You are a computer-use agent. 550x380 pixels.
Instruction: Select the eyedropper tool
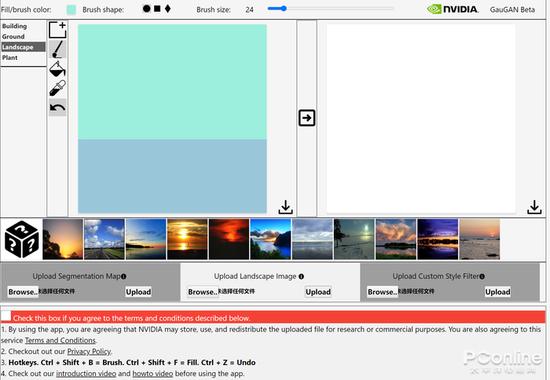(x=58, y=88)
